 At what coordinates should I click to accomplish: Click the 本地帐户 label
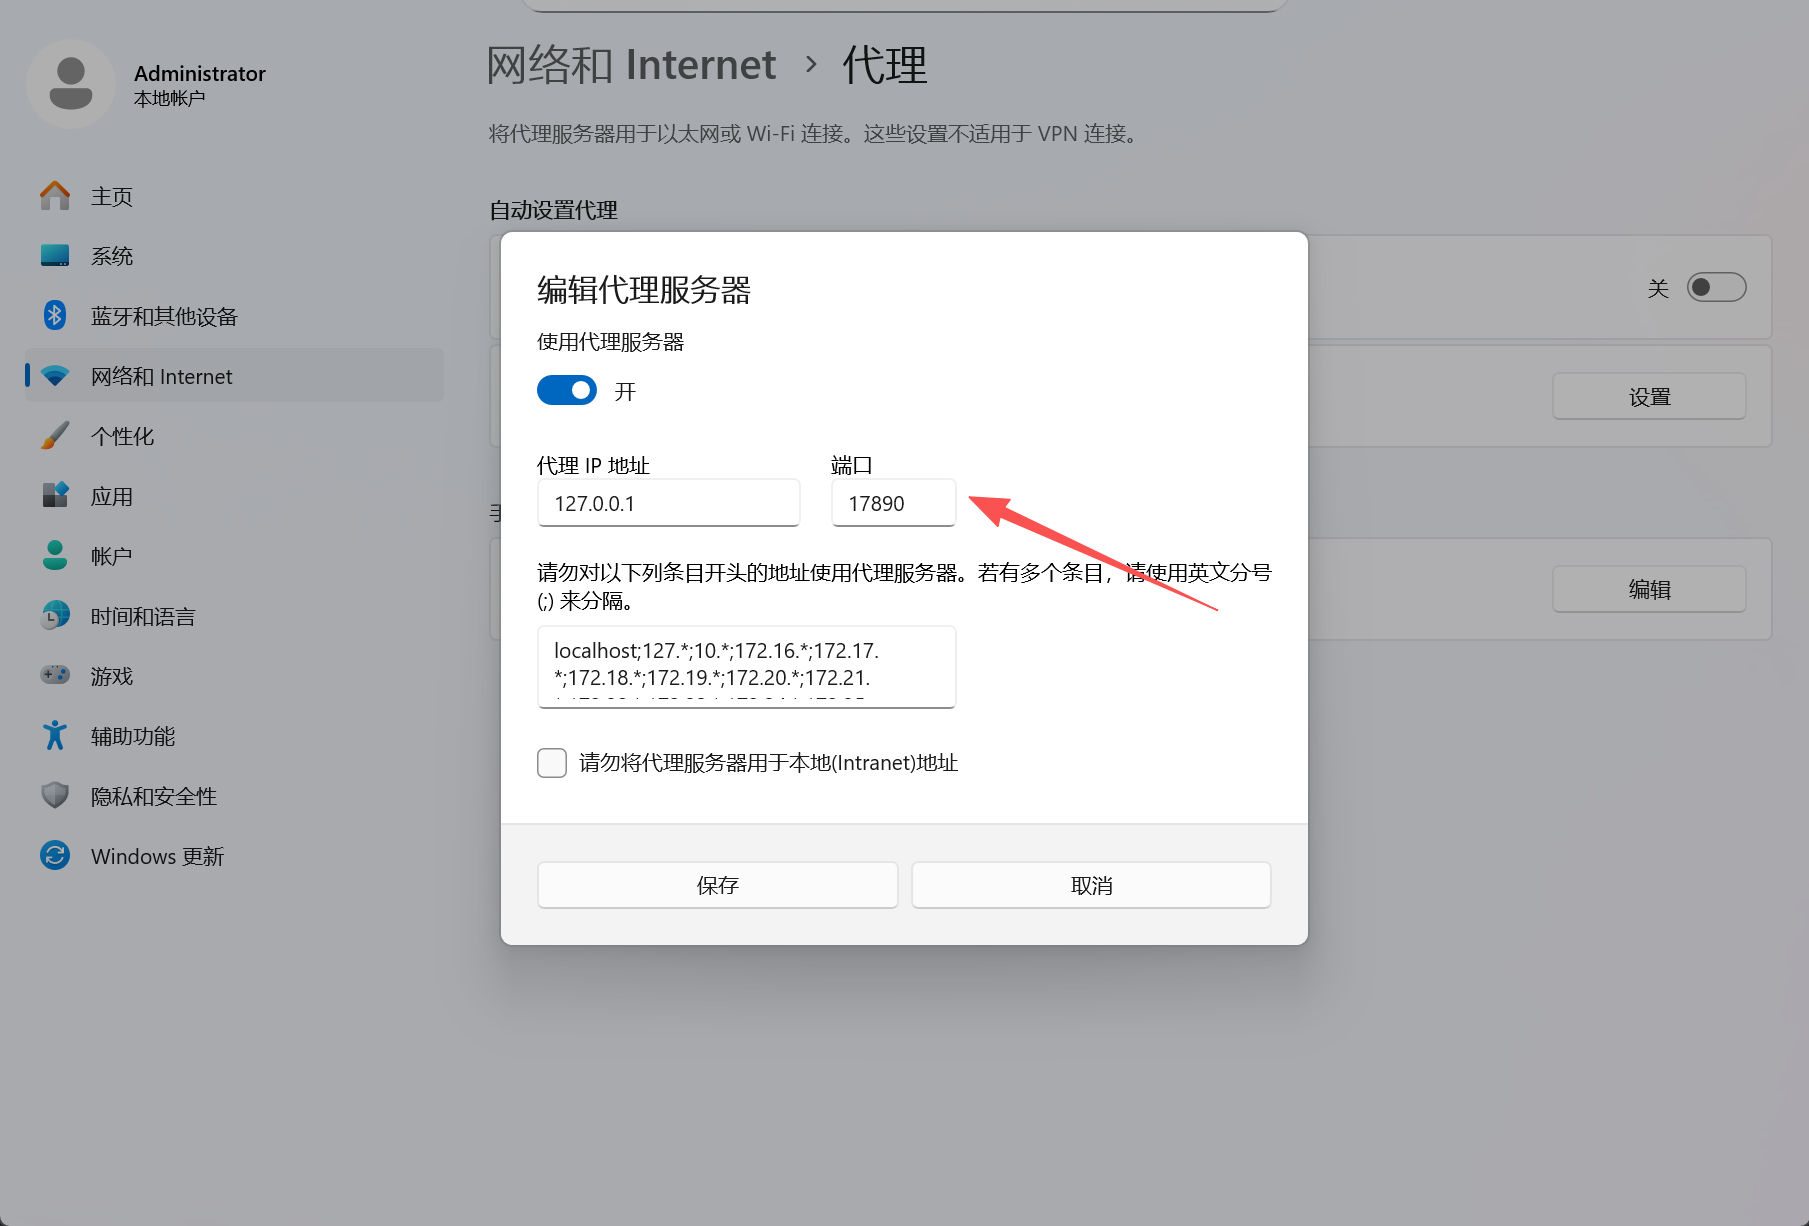pos(170,99)
